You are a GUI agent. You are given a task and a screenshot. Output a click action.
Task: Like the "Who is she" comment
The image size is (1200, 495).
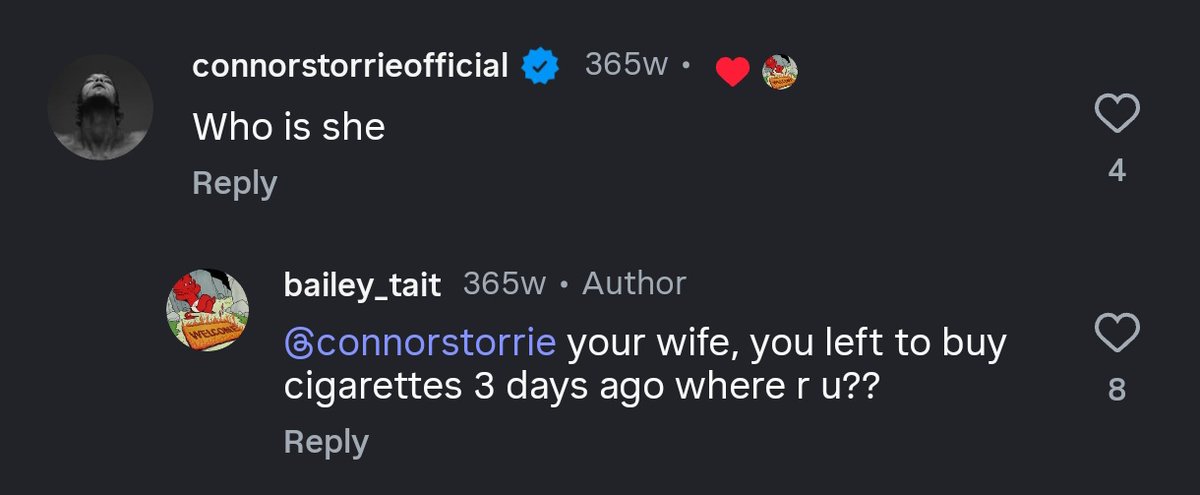[x=1118, y=115]
